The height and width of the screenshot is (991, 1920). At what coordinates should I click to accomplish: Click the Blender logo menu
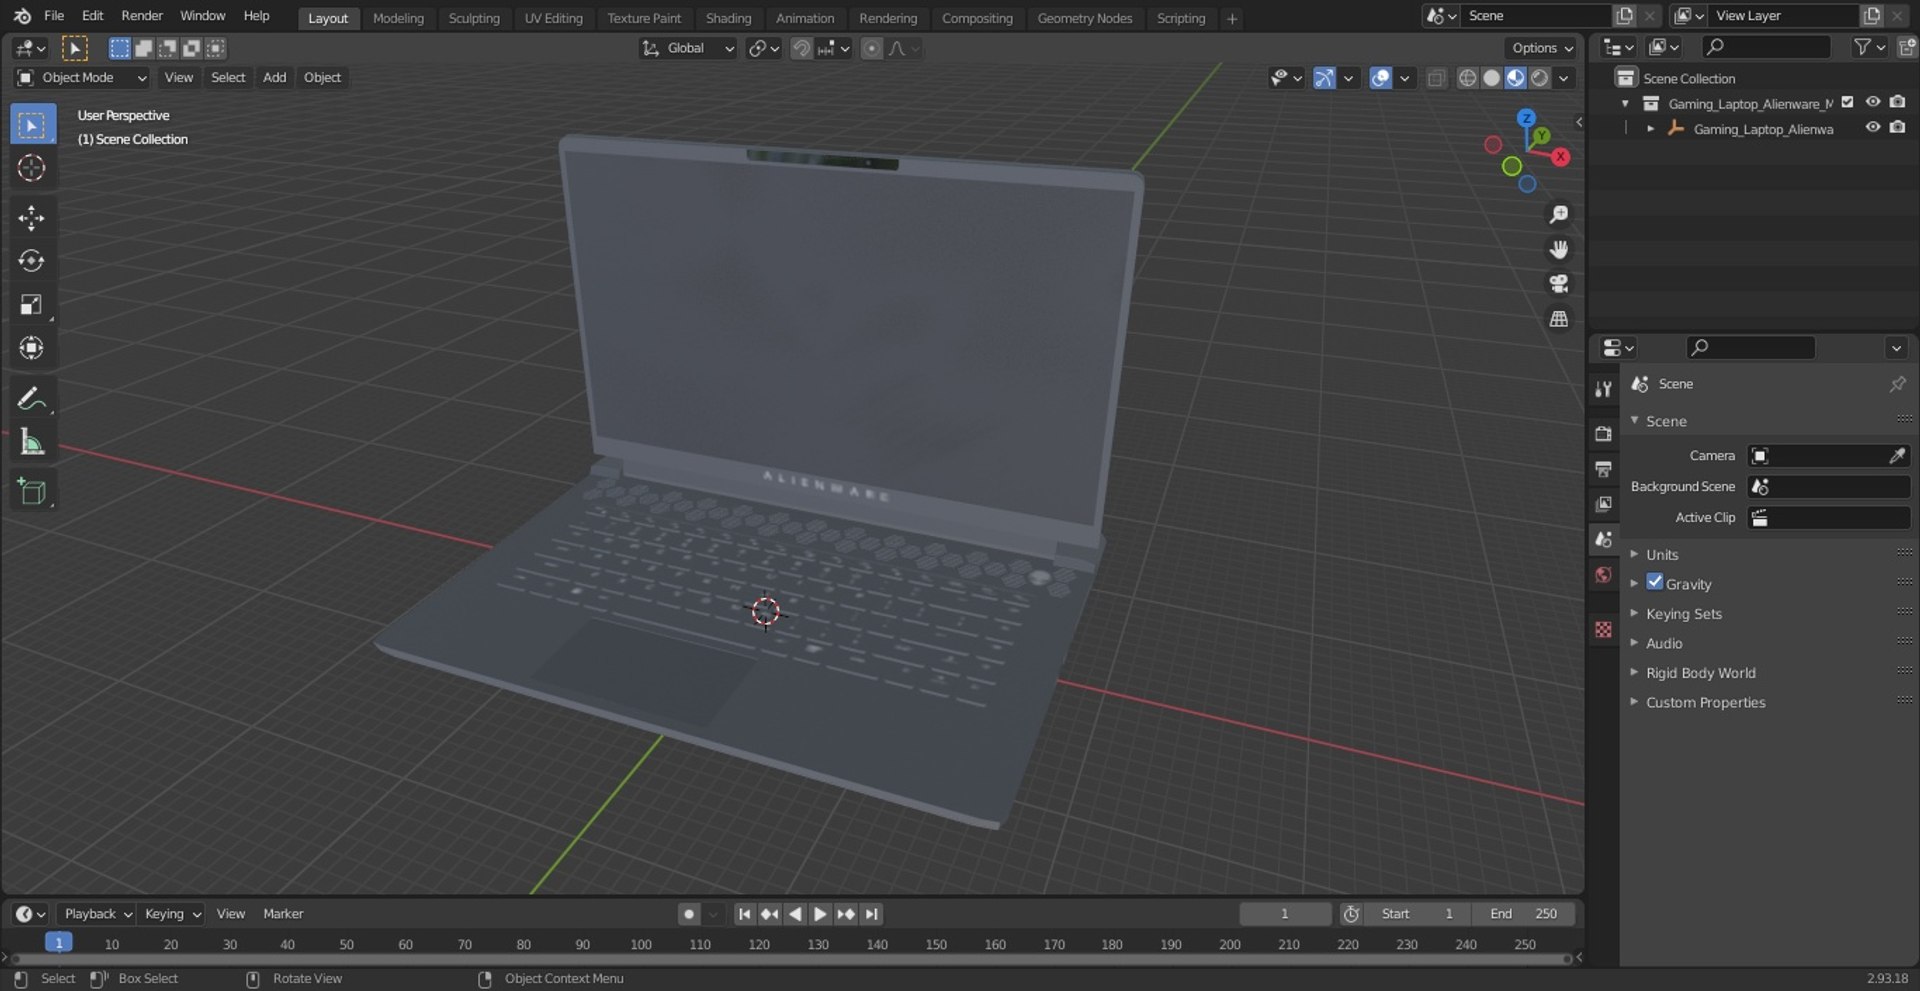pyautogui.click(x=22, y=16)
